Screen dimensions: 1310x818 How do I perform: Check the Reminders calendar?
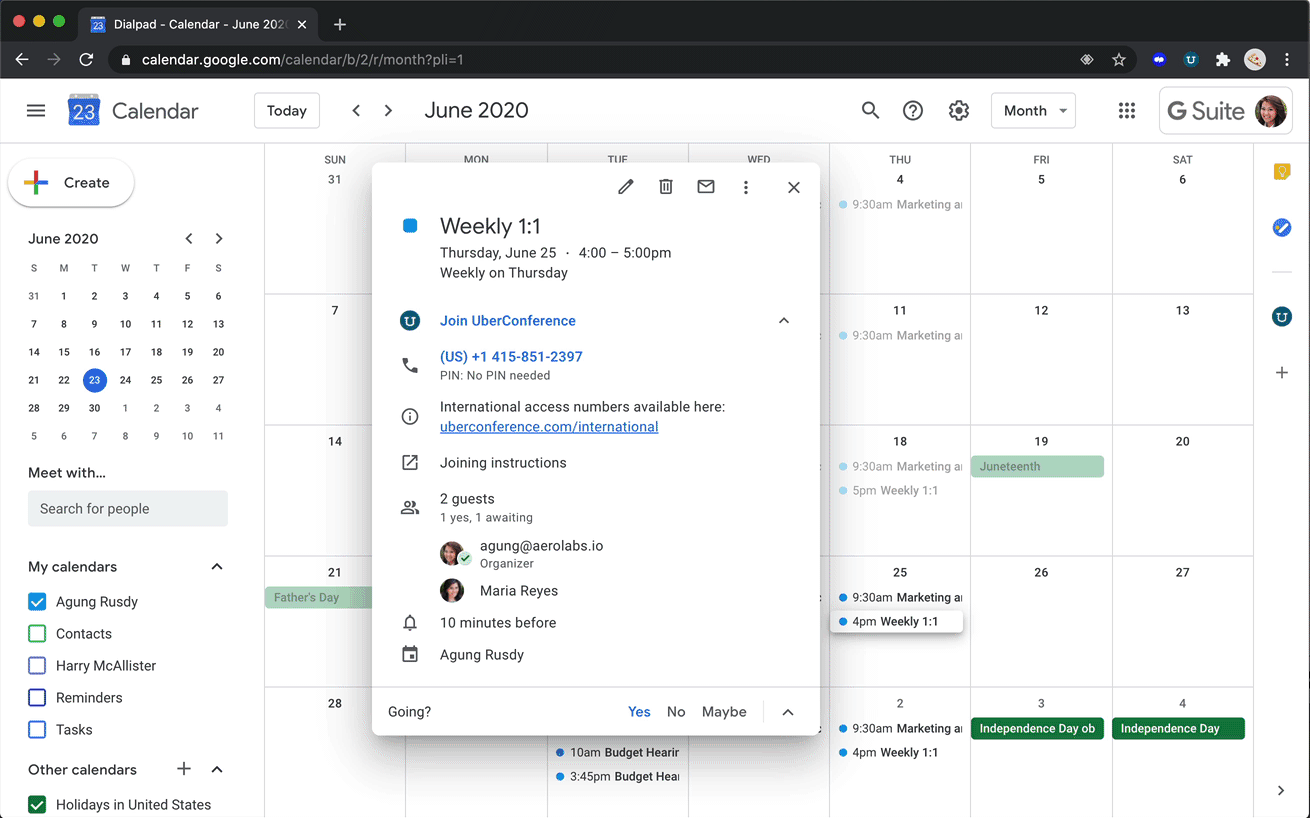[37, 698]
